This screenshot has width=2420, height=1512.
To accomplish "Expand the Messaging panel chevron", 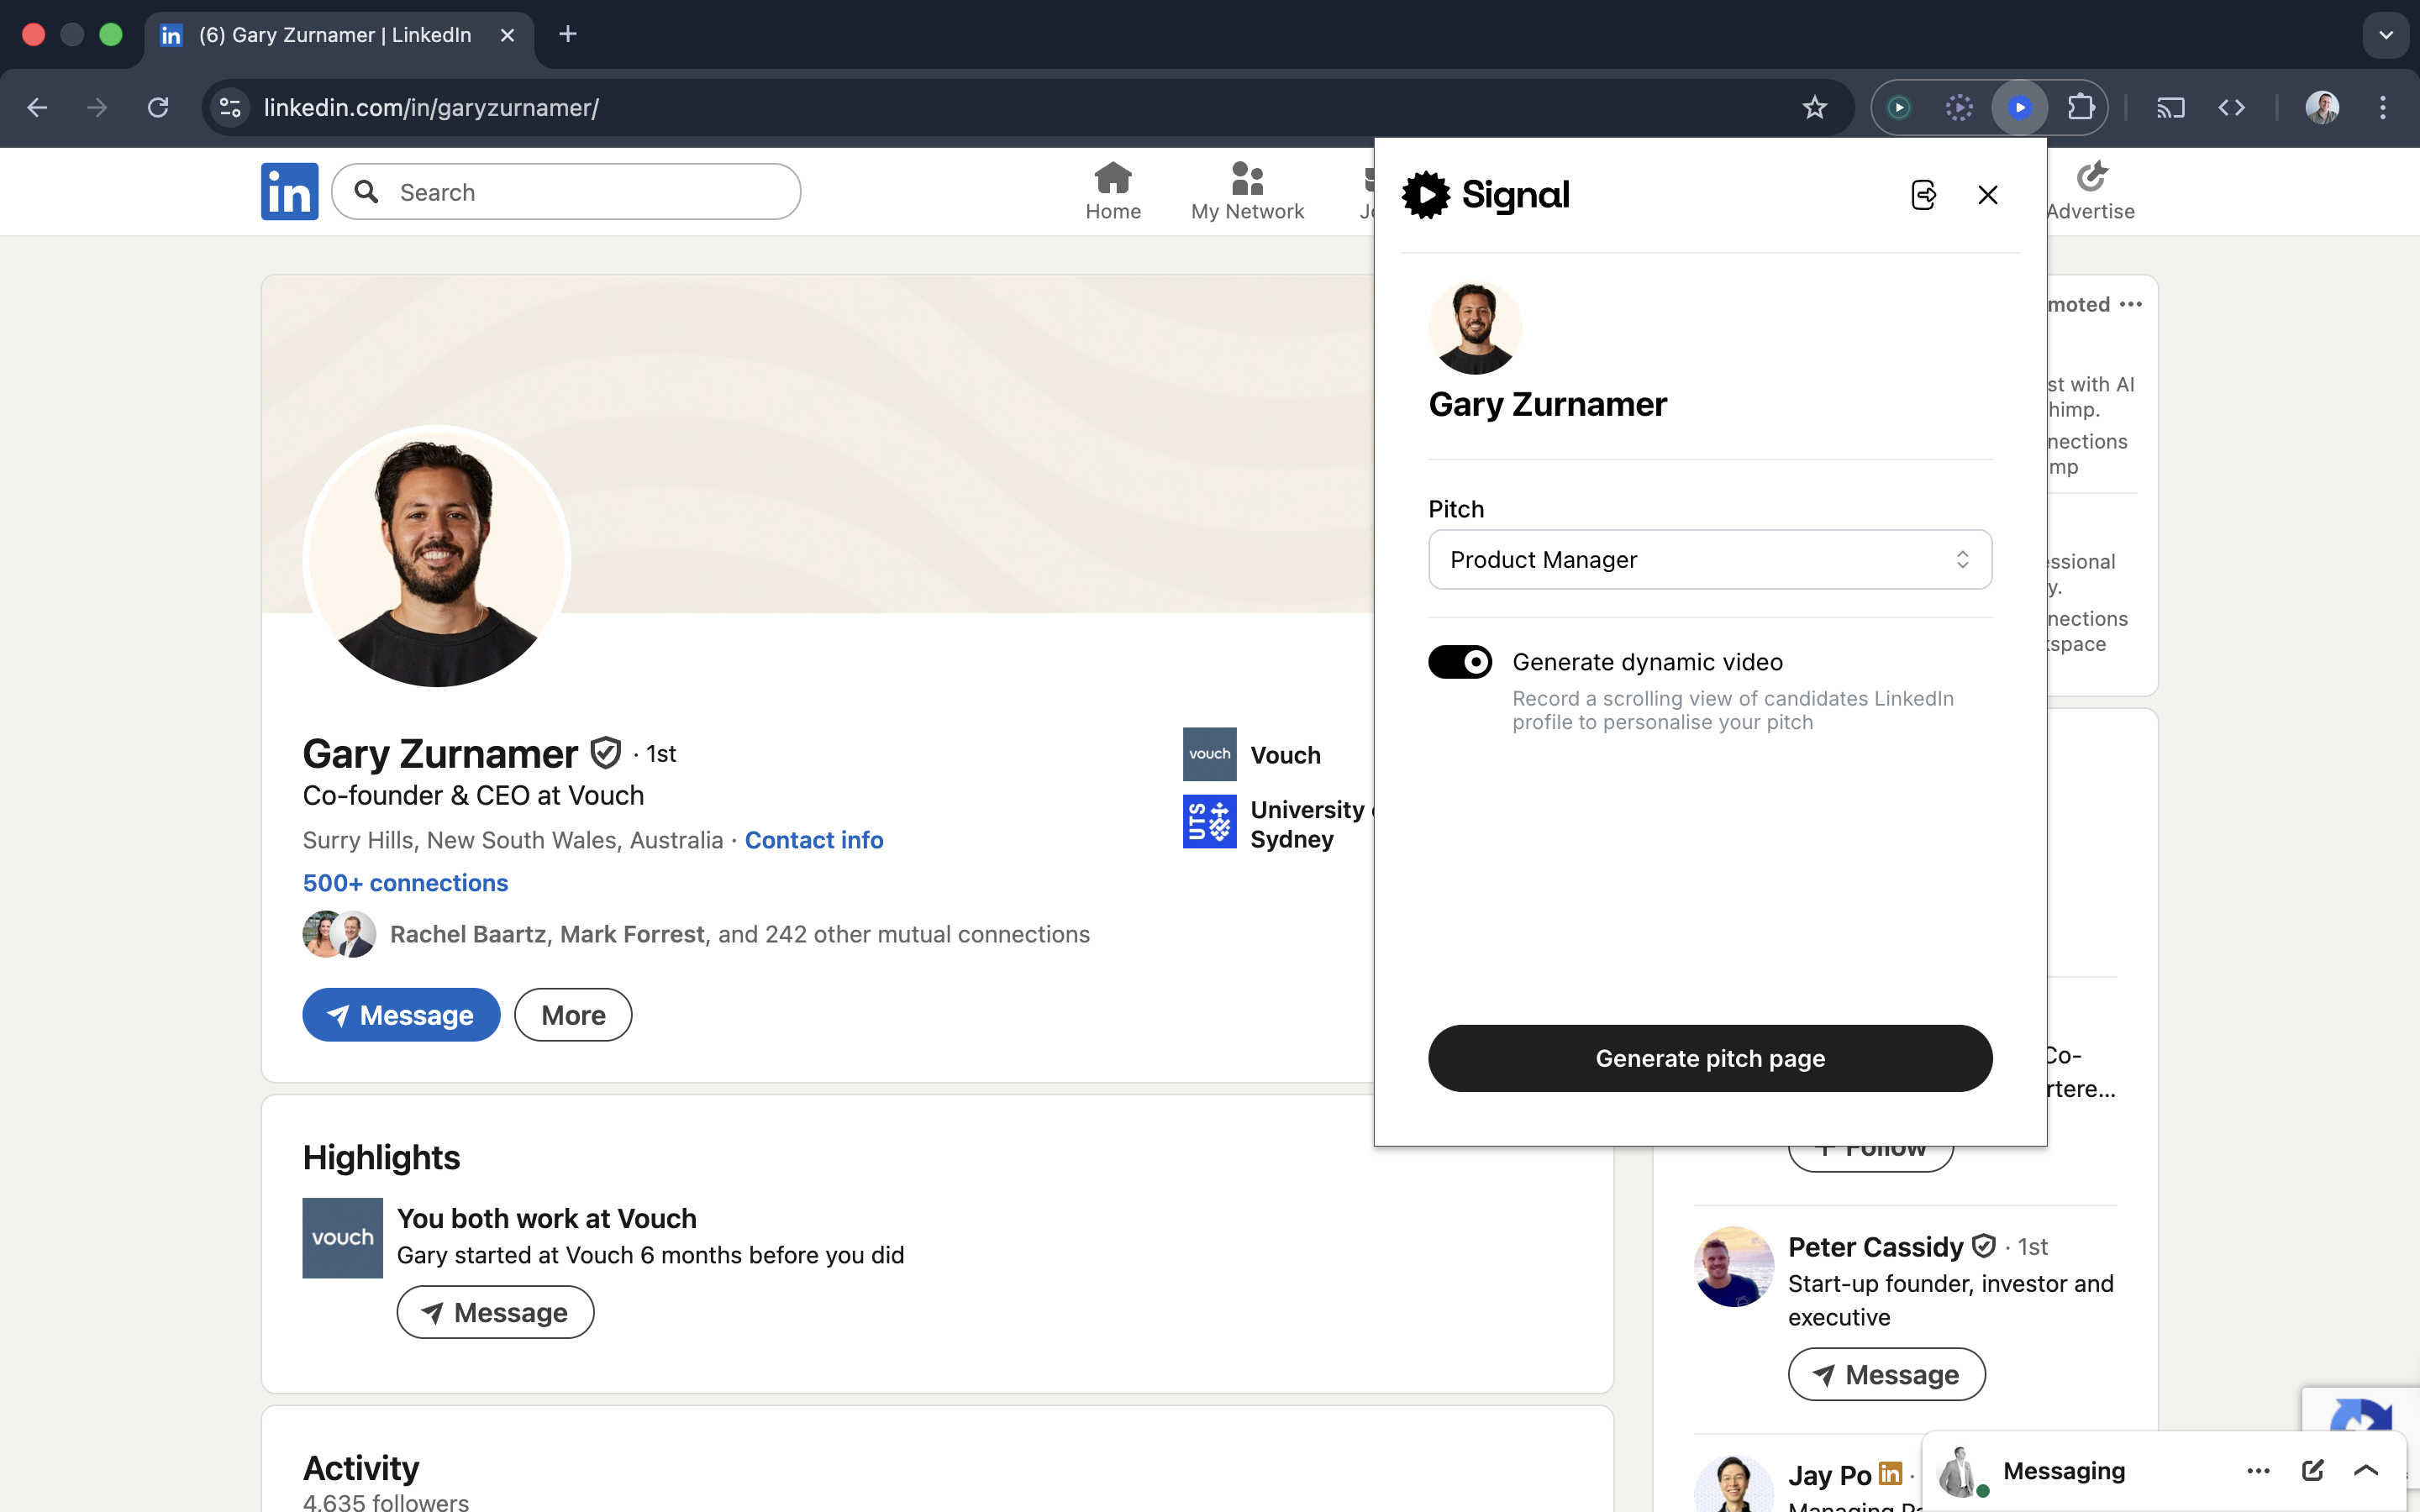I will tap(2365, 1470).
